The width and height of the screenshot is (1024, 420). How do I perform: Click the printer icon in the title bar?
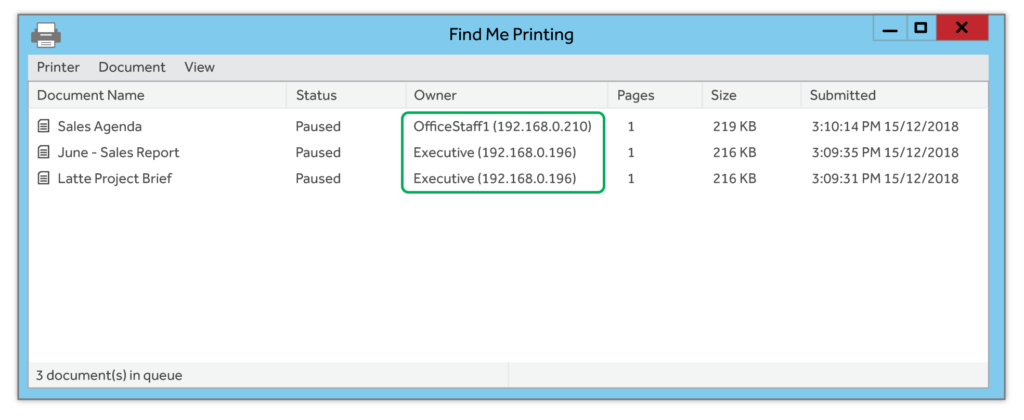pyautogui.click(x=46, y=35)
